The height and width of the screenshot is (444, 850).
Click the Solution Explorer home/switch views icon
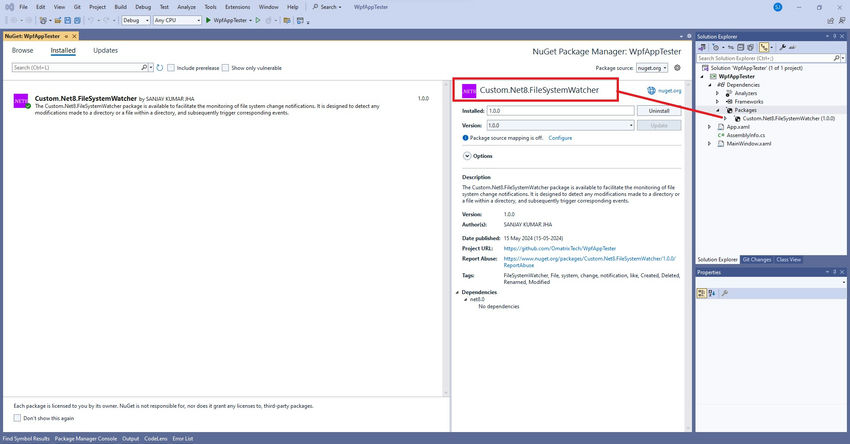point(702,48)
